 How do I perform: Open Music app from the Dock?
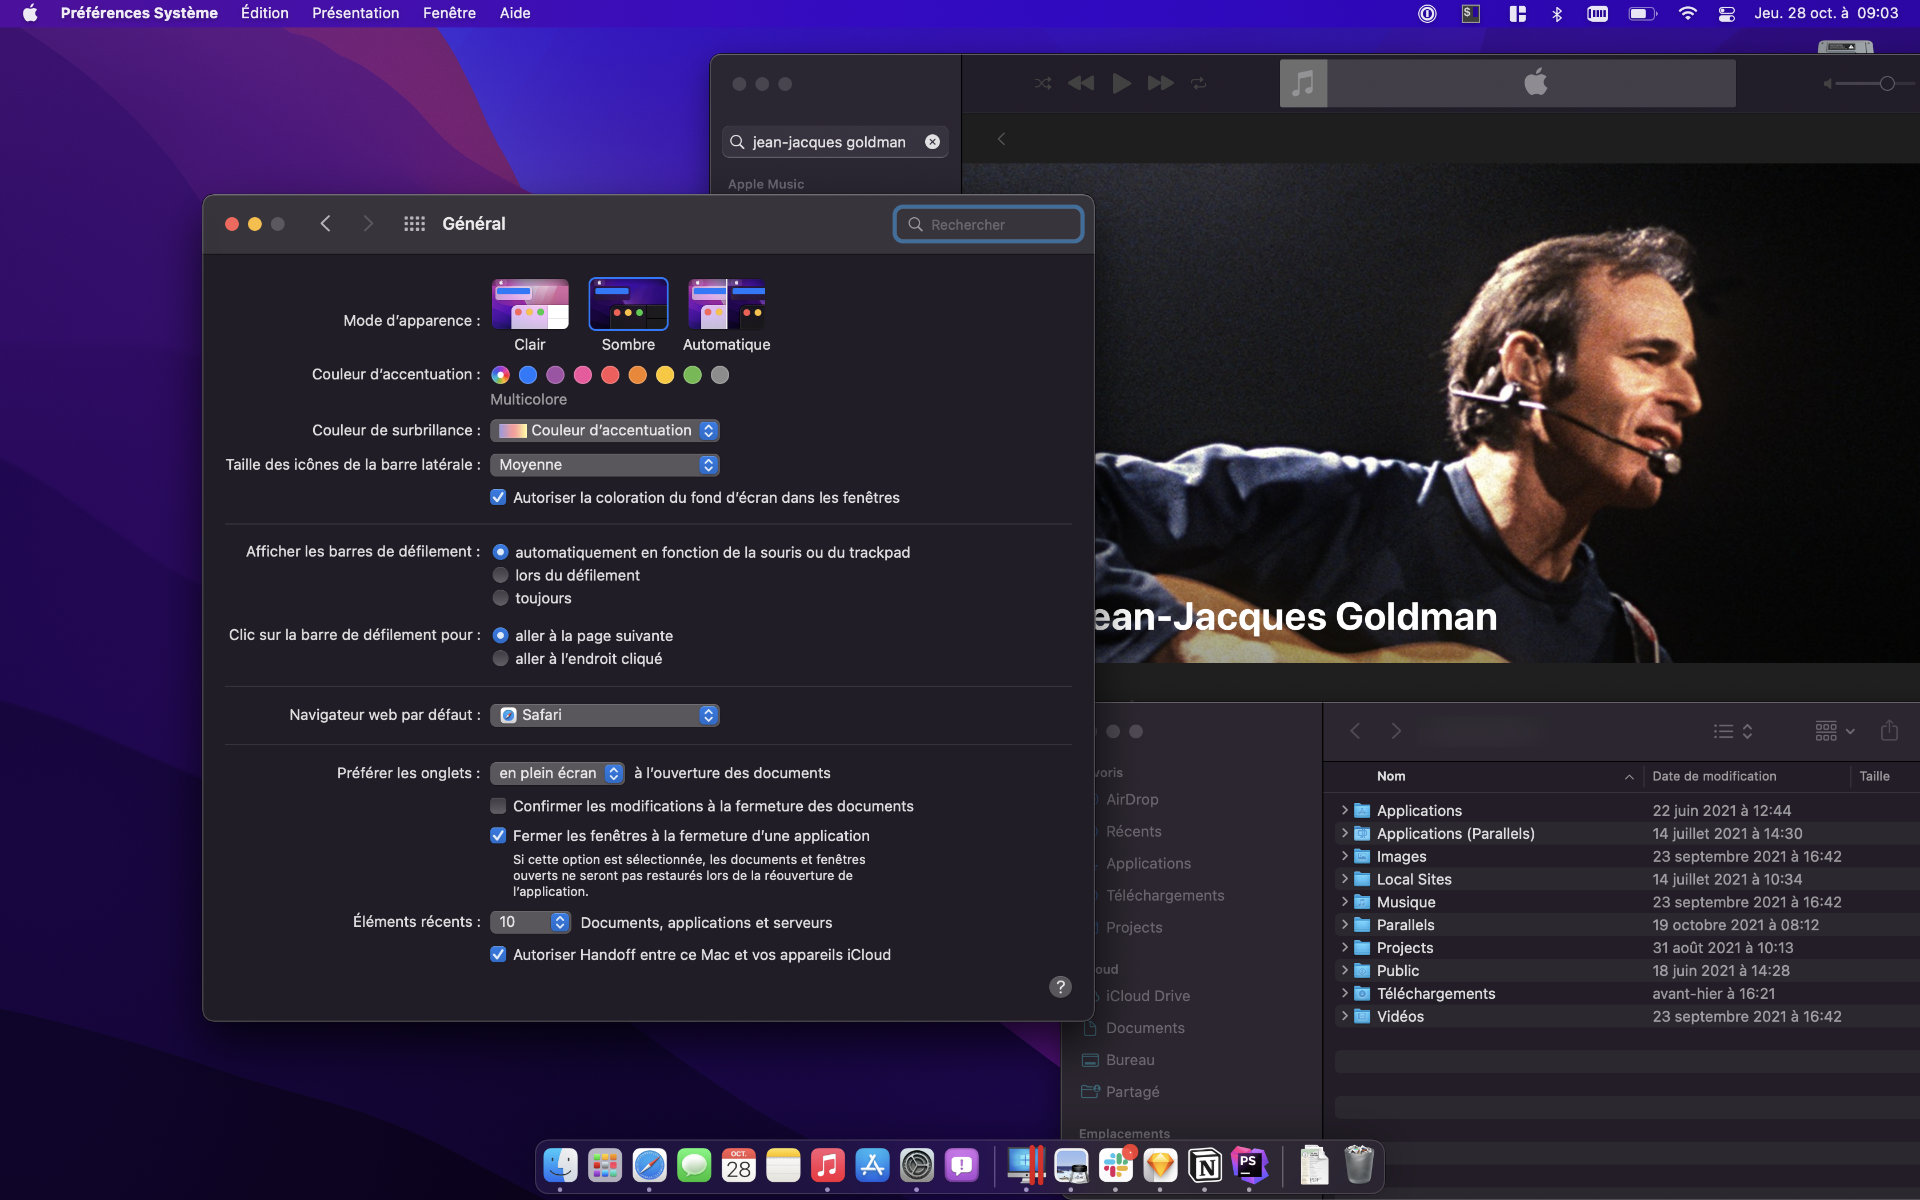click(828, 1165)
